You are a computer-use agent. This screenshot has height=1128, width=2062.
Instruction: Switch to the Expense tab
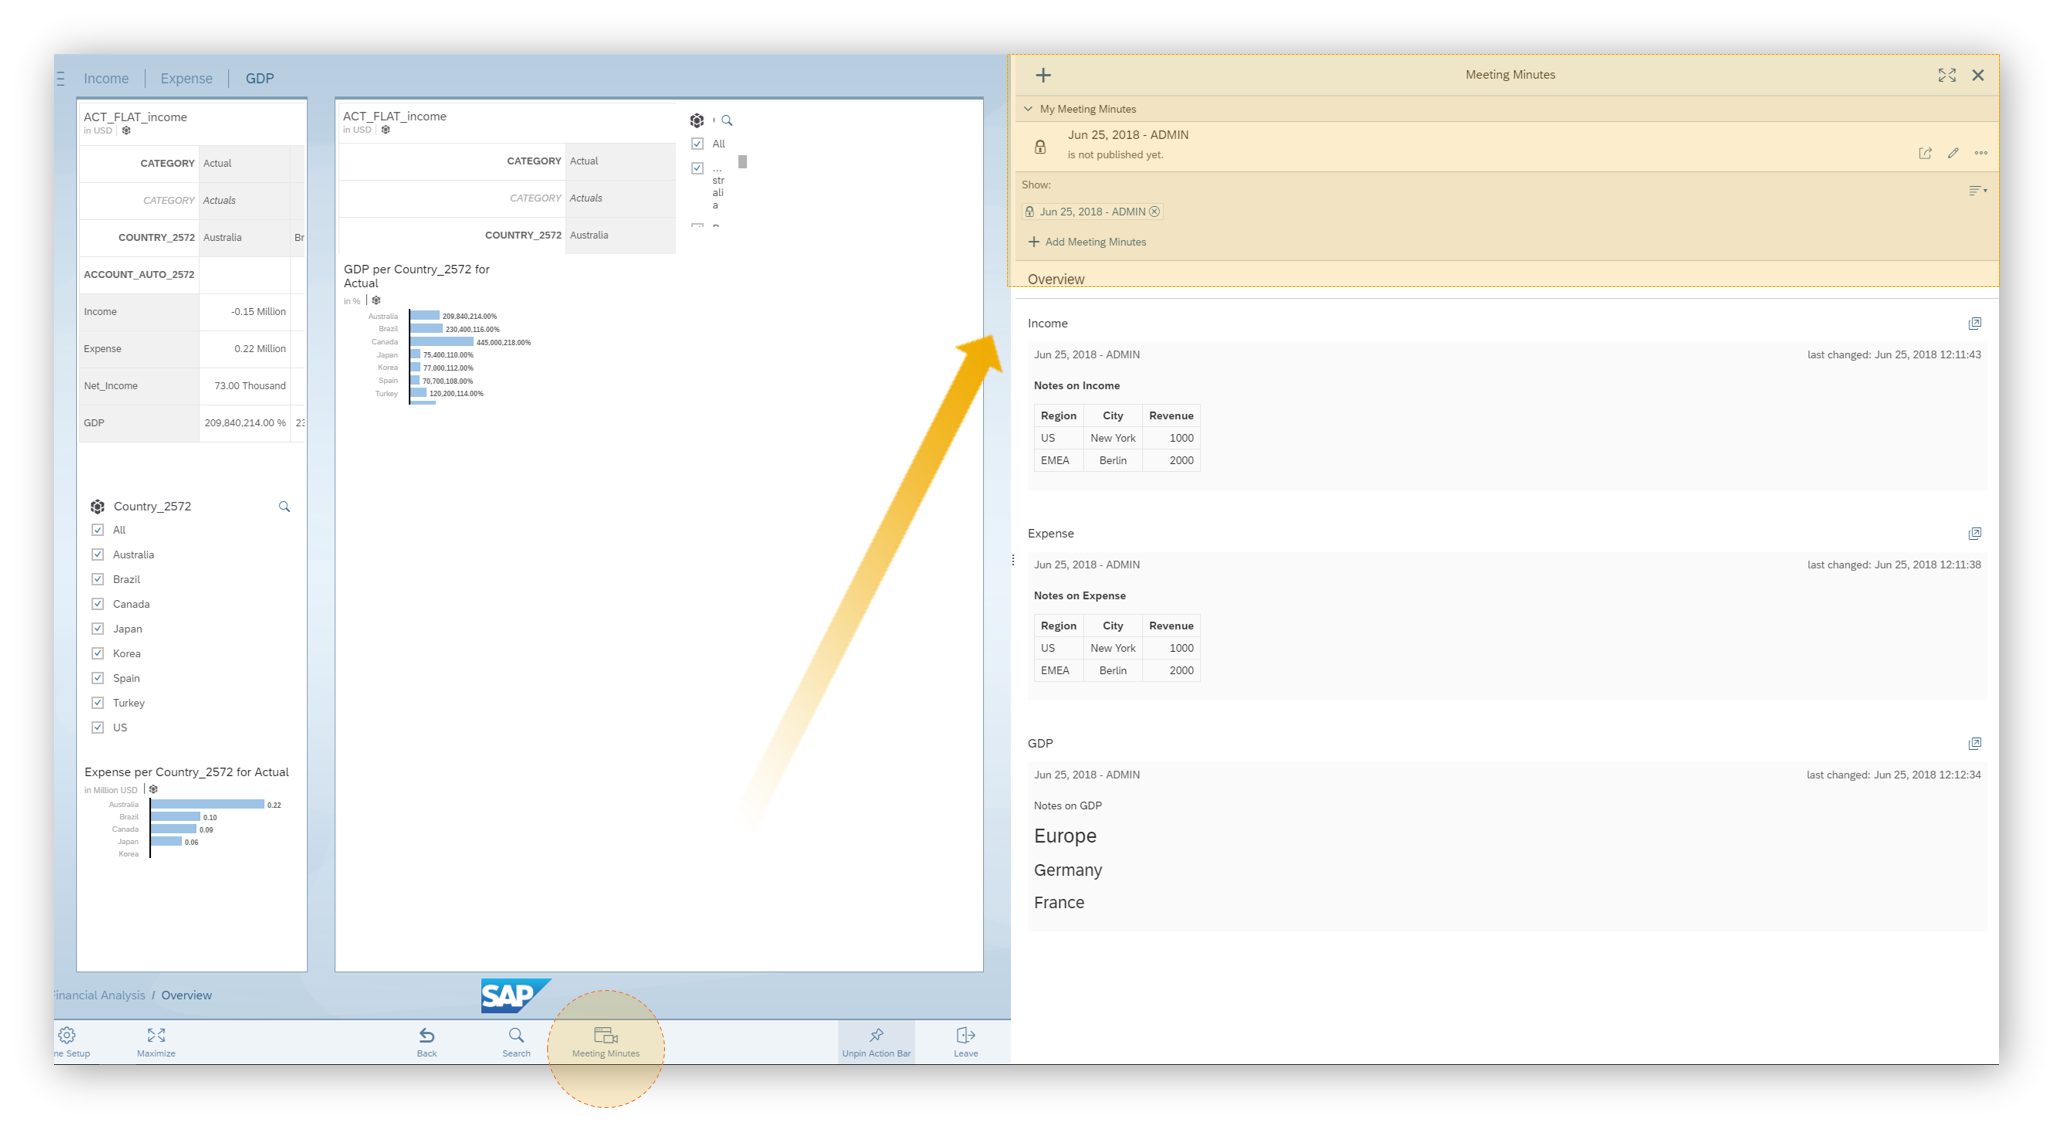pyautogui.click(x=186, y=78)
